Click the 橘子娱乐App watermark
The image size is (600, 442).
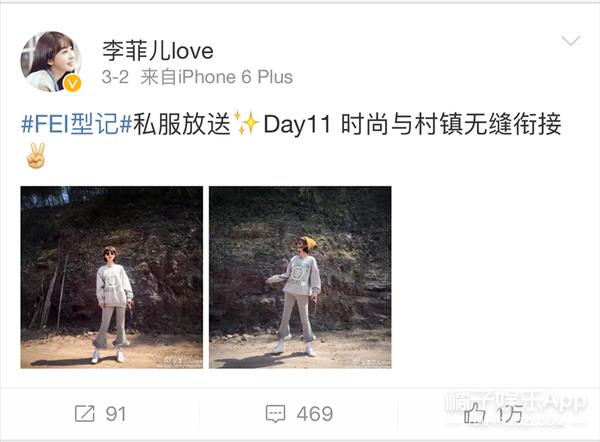click(x=516, y=406)
